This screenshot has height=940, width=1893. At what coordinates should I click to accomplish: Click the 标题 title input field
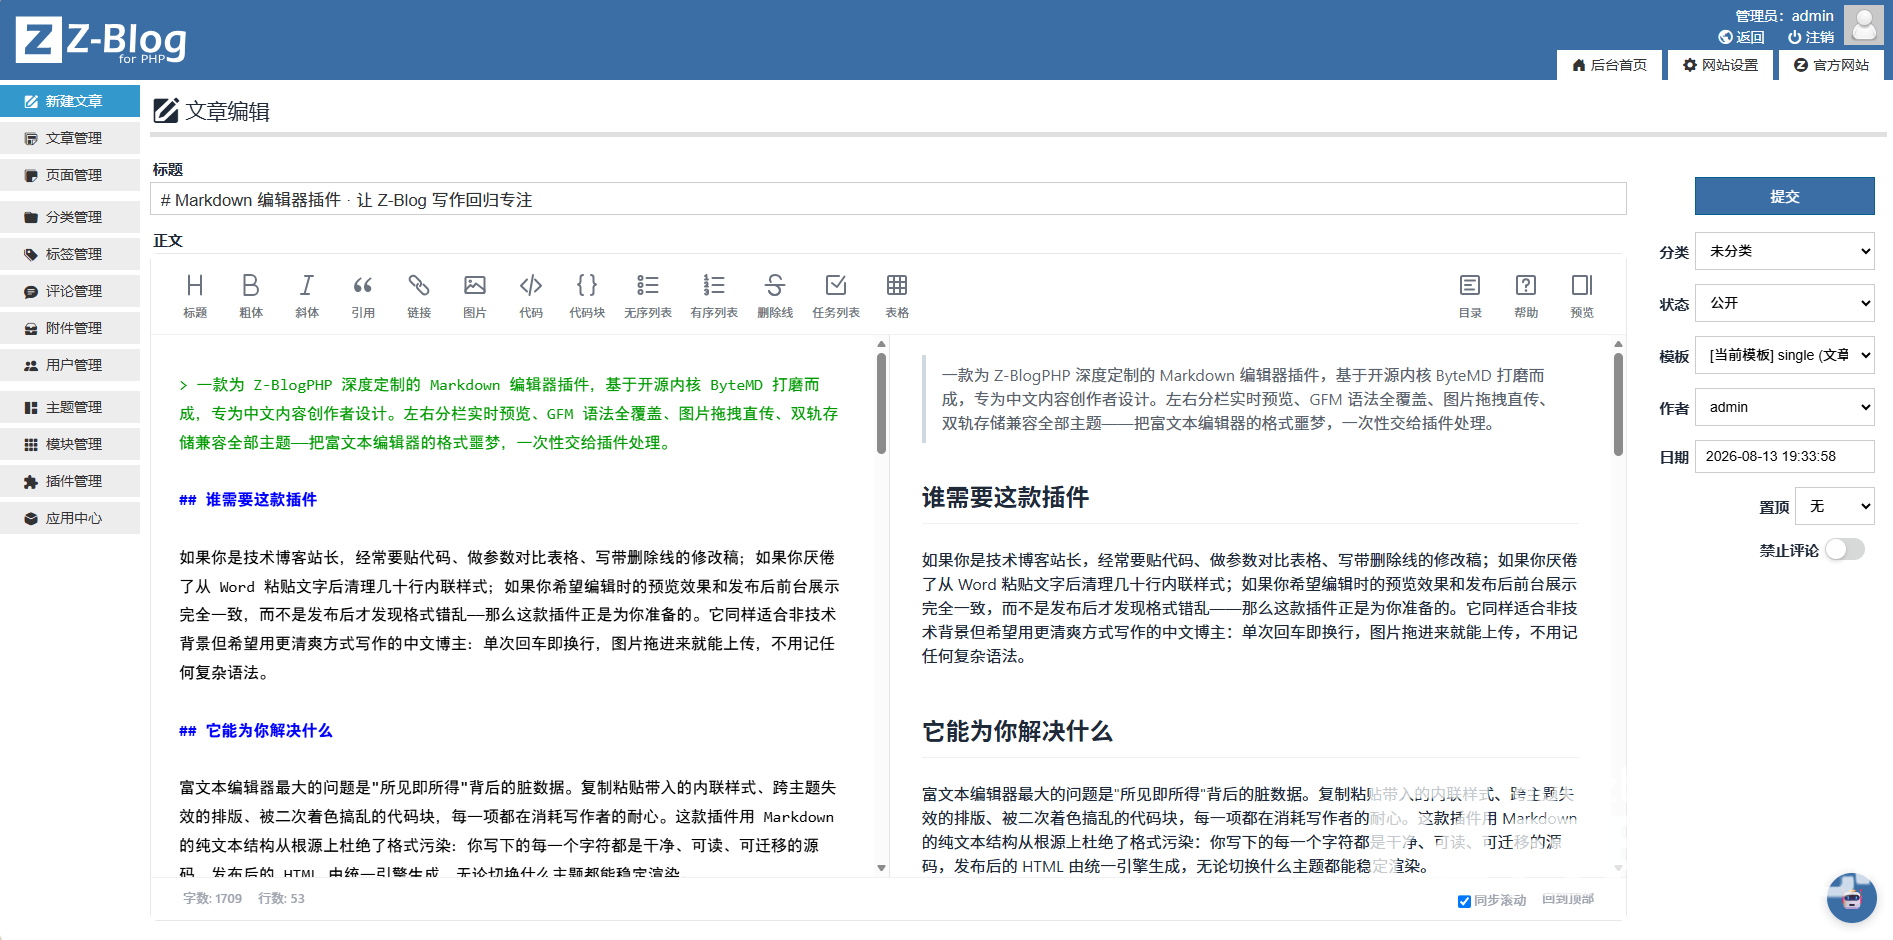(889, 199)
